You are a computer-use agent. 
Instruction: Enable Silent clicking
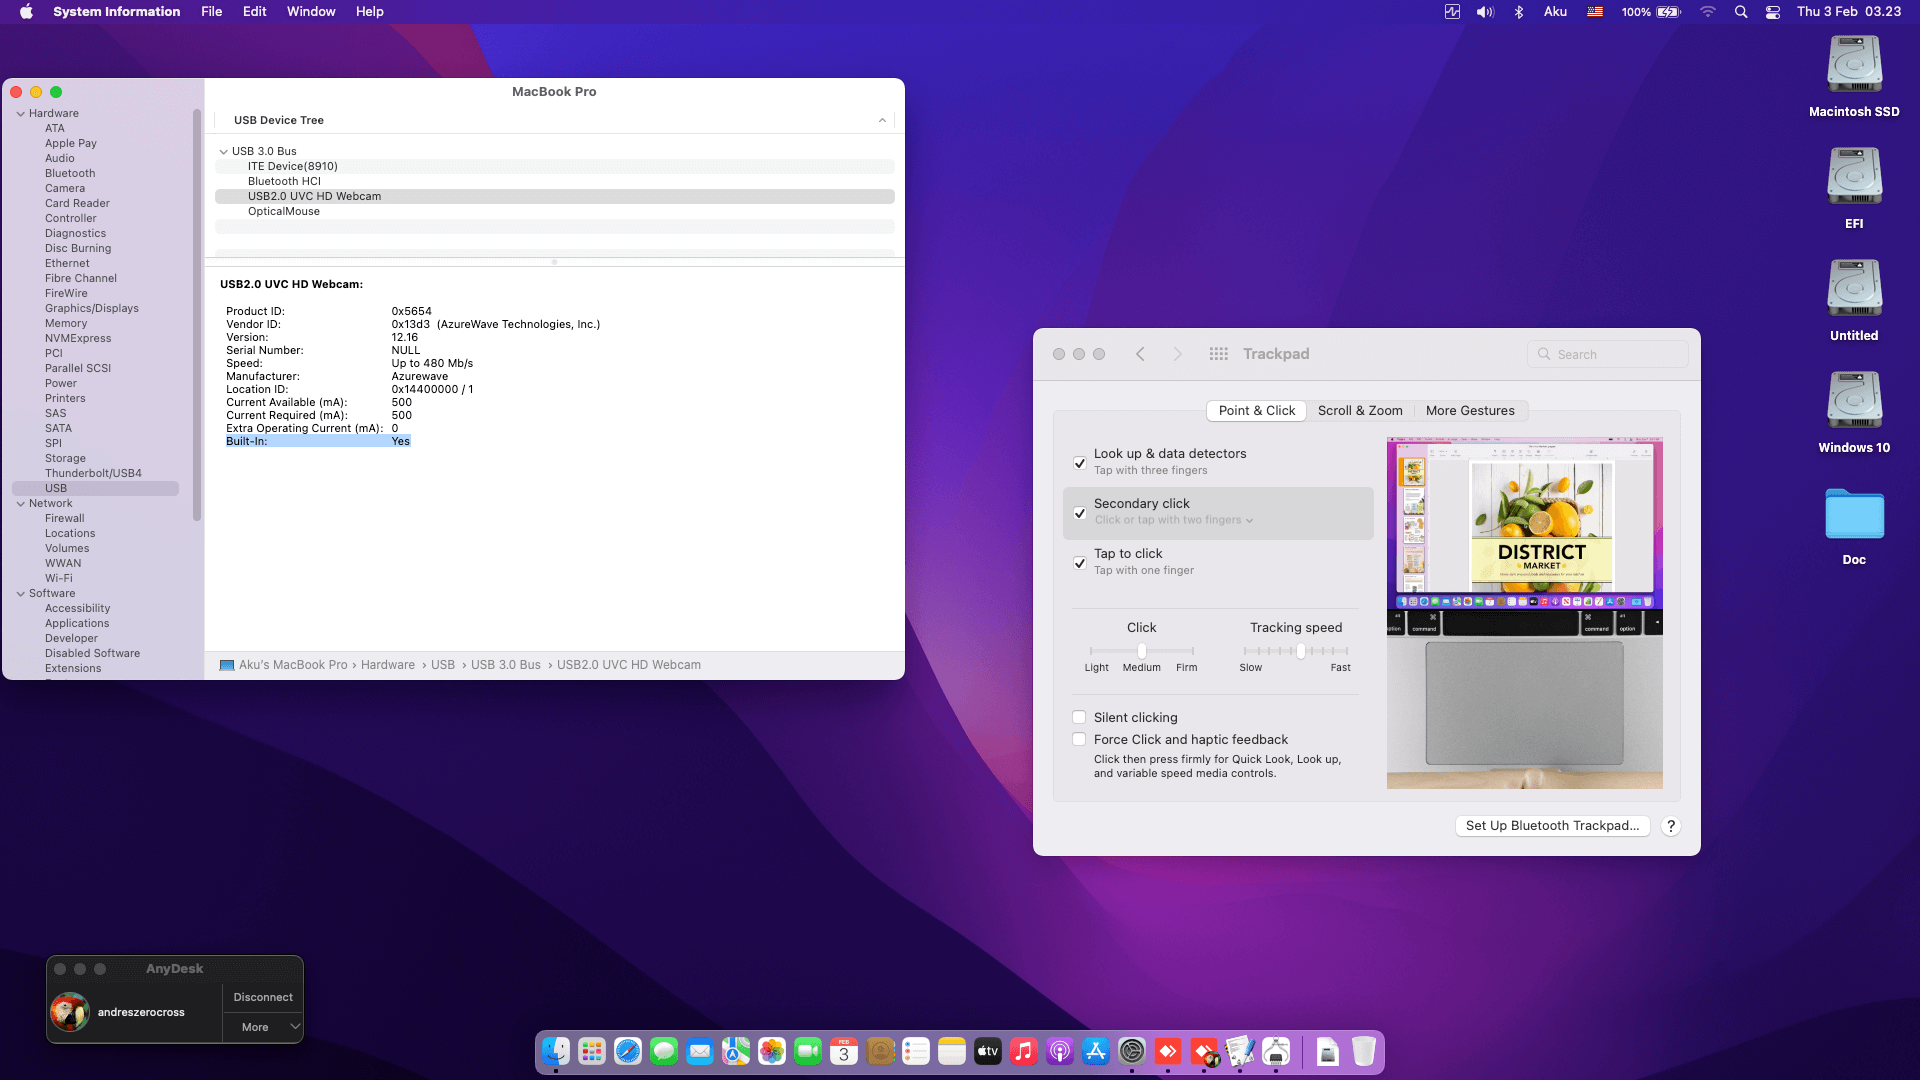[1079, 717]
